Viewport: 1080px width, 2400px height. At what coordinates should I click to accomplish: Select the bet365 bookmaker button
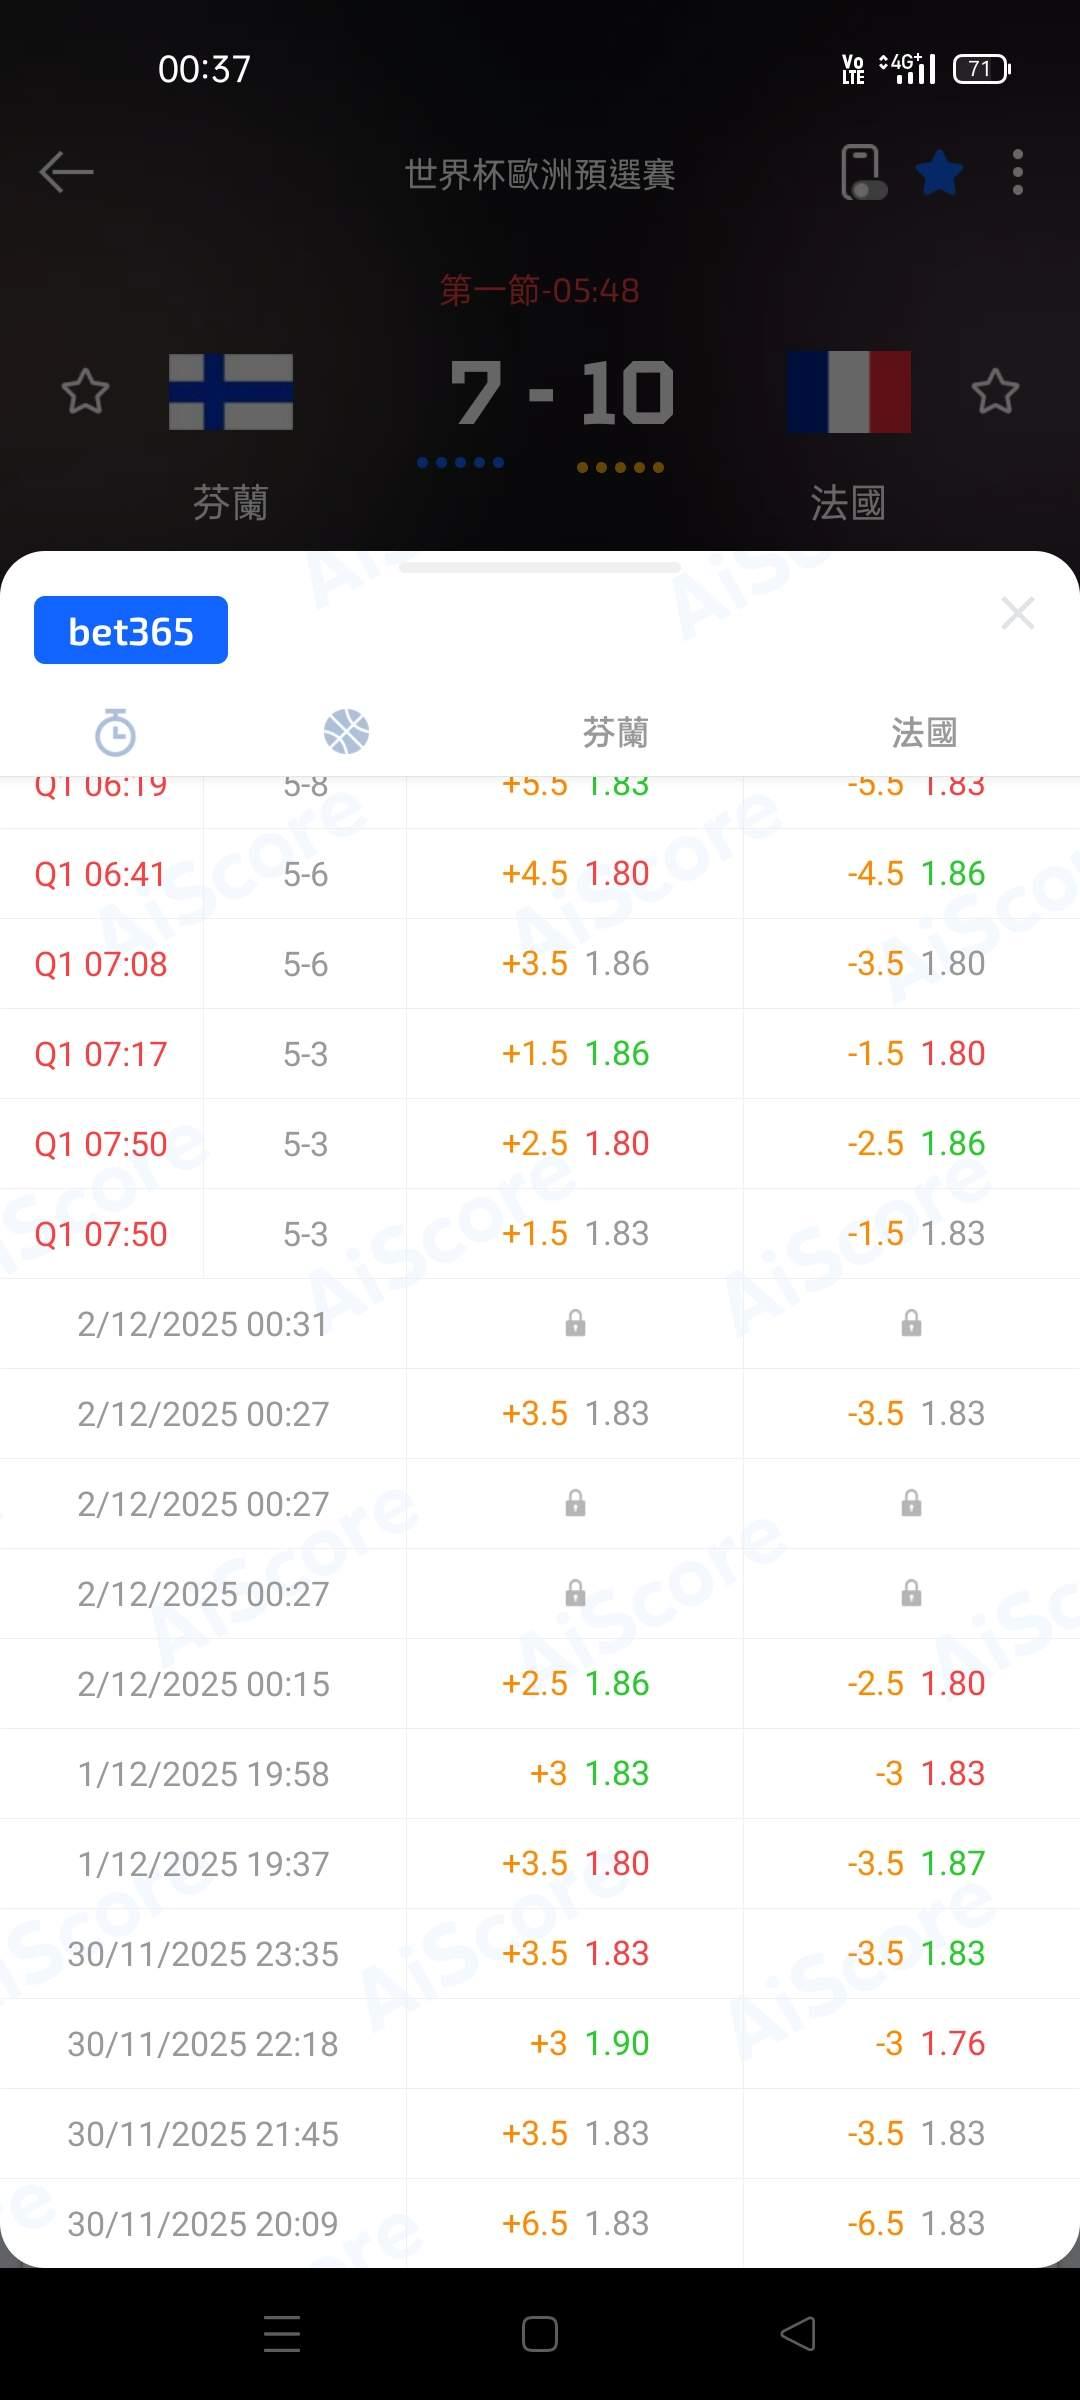(x=131, y=631)
